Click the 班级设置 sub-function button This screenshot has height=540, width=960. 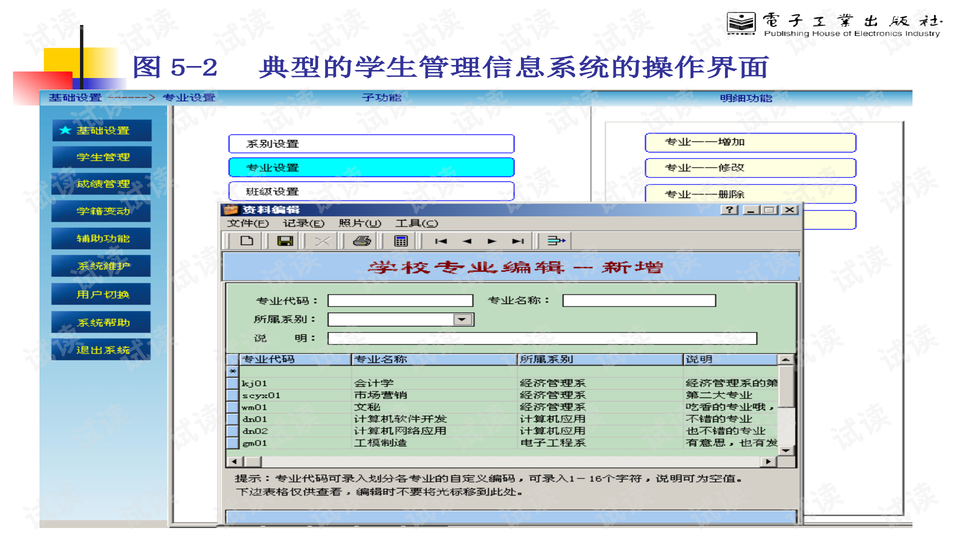pyautogui.click(x=371, y=191)
